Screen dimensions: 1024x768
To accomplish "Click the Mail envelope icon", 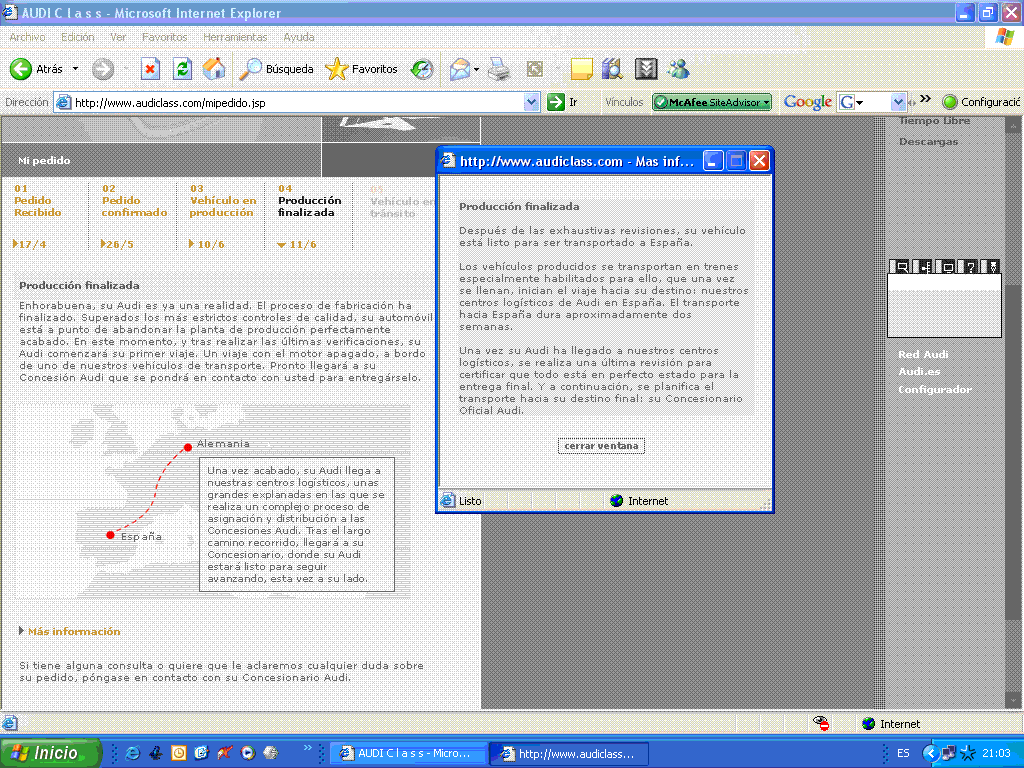I will [x=460, y=69].
